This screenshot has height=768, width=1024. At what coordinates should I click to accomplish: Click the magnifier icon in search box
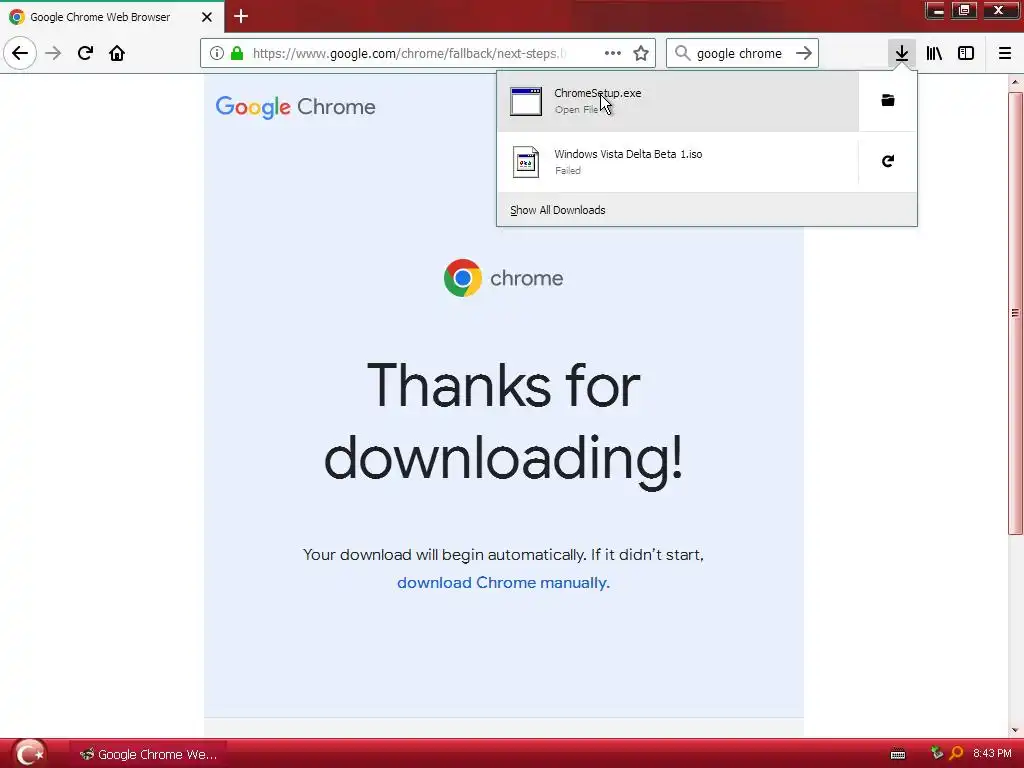[682, 53]
